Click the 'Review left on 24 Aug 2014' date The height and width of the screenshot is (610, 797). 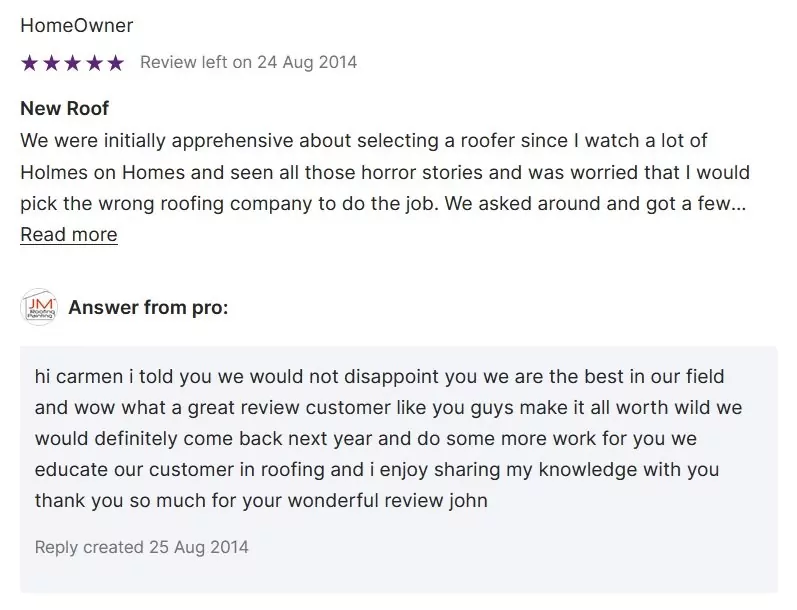pyautogui.click(x=249, y=63)
